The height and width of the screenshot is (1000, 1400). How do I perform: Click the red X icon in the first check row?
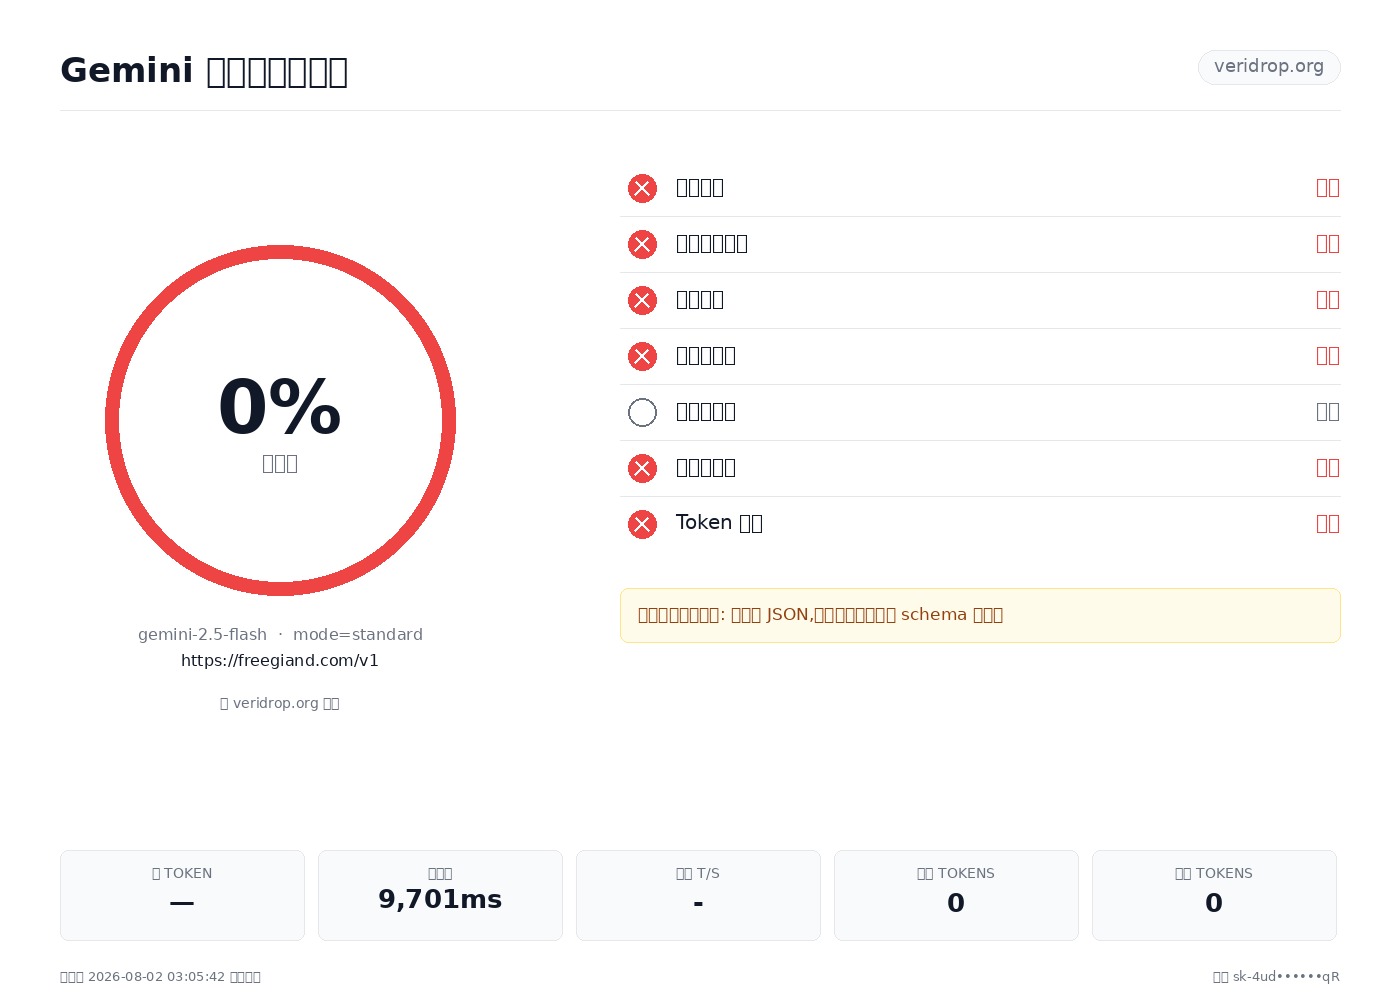(642, 188)
